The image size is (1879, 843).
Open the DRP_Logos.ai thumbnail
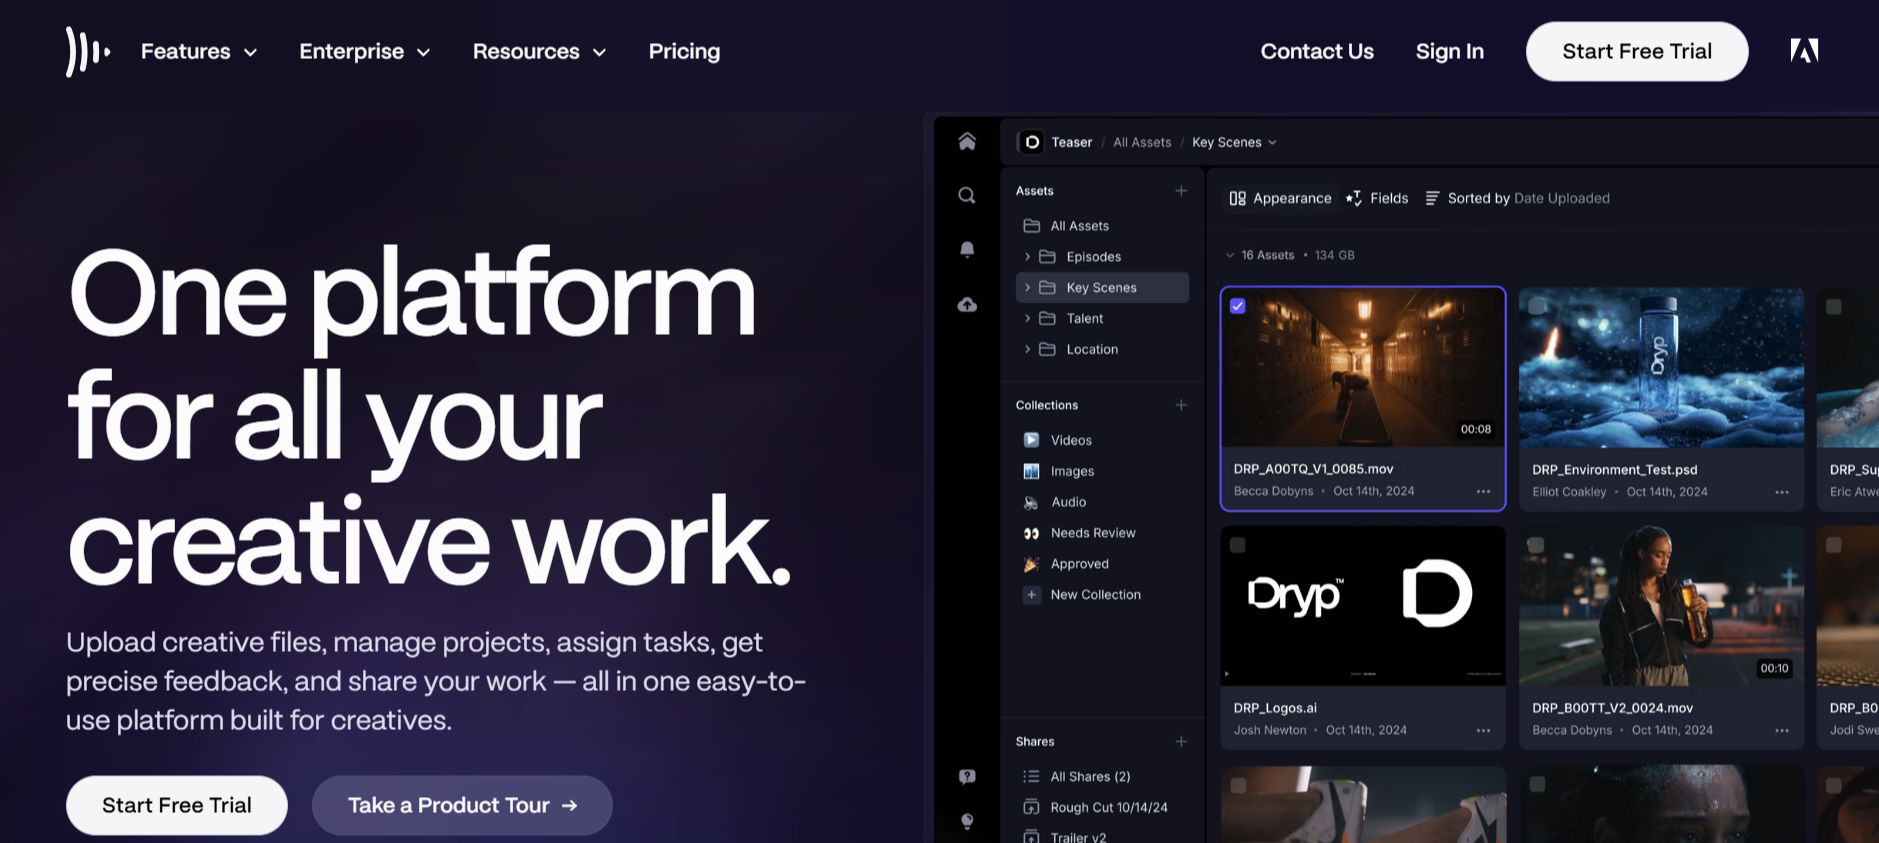pyautogui.click(x=1363, y=606)
